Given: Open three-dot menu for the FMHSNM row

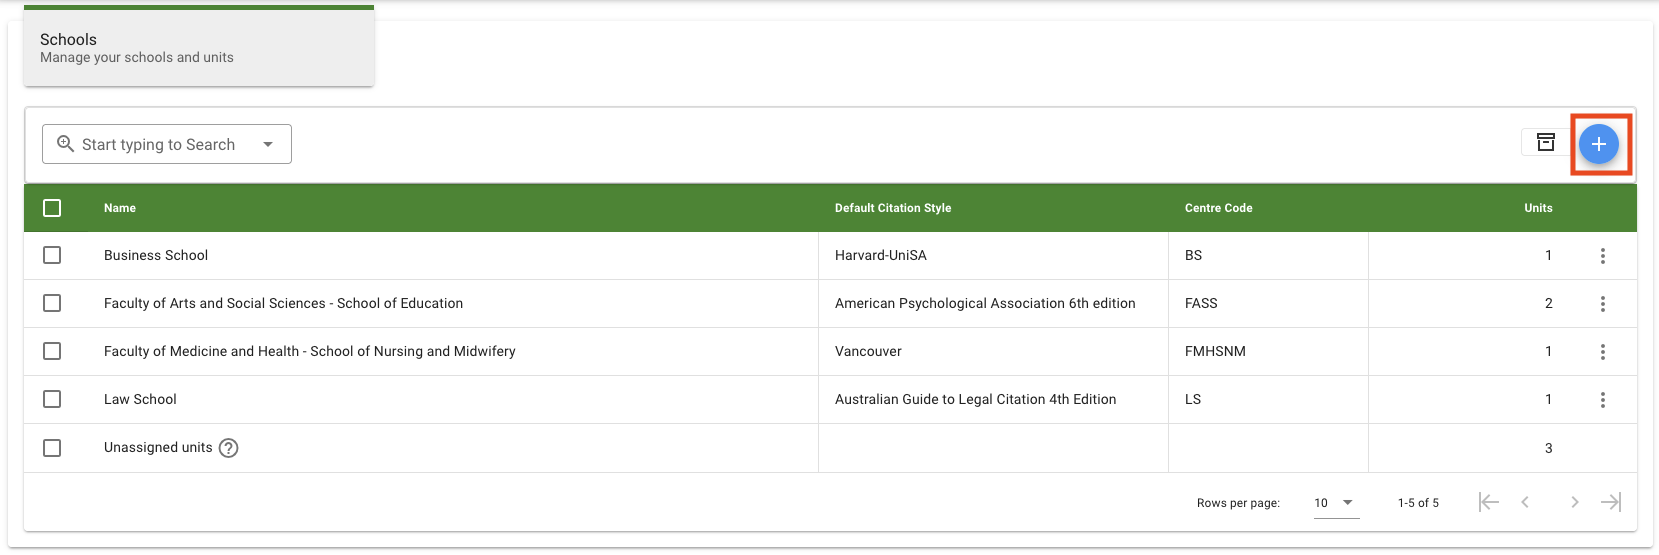Looking at the screenshot, I should pyautogui.click(x=1602, y=352).
